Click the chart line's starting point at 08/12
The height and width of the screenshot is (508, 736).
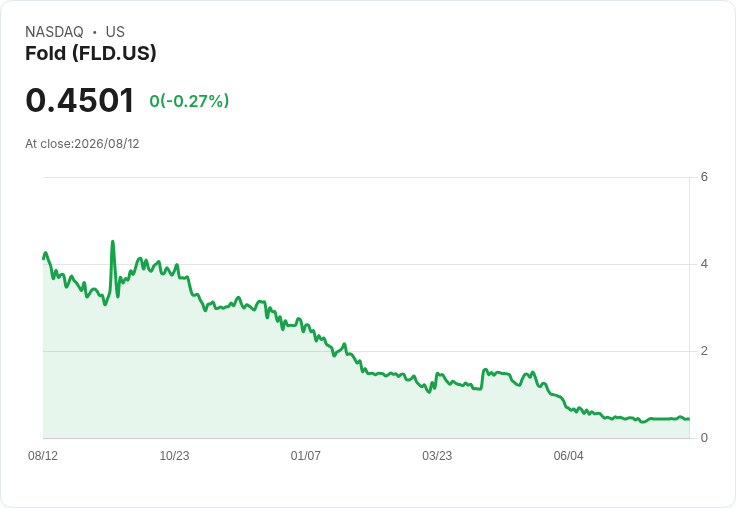(44, 258)
